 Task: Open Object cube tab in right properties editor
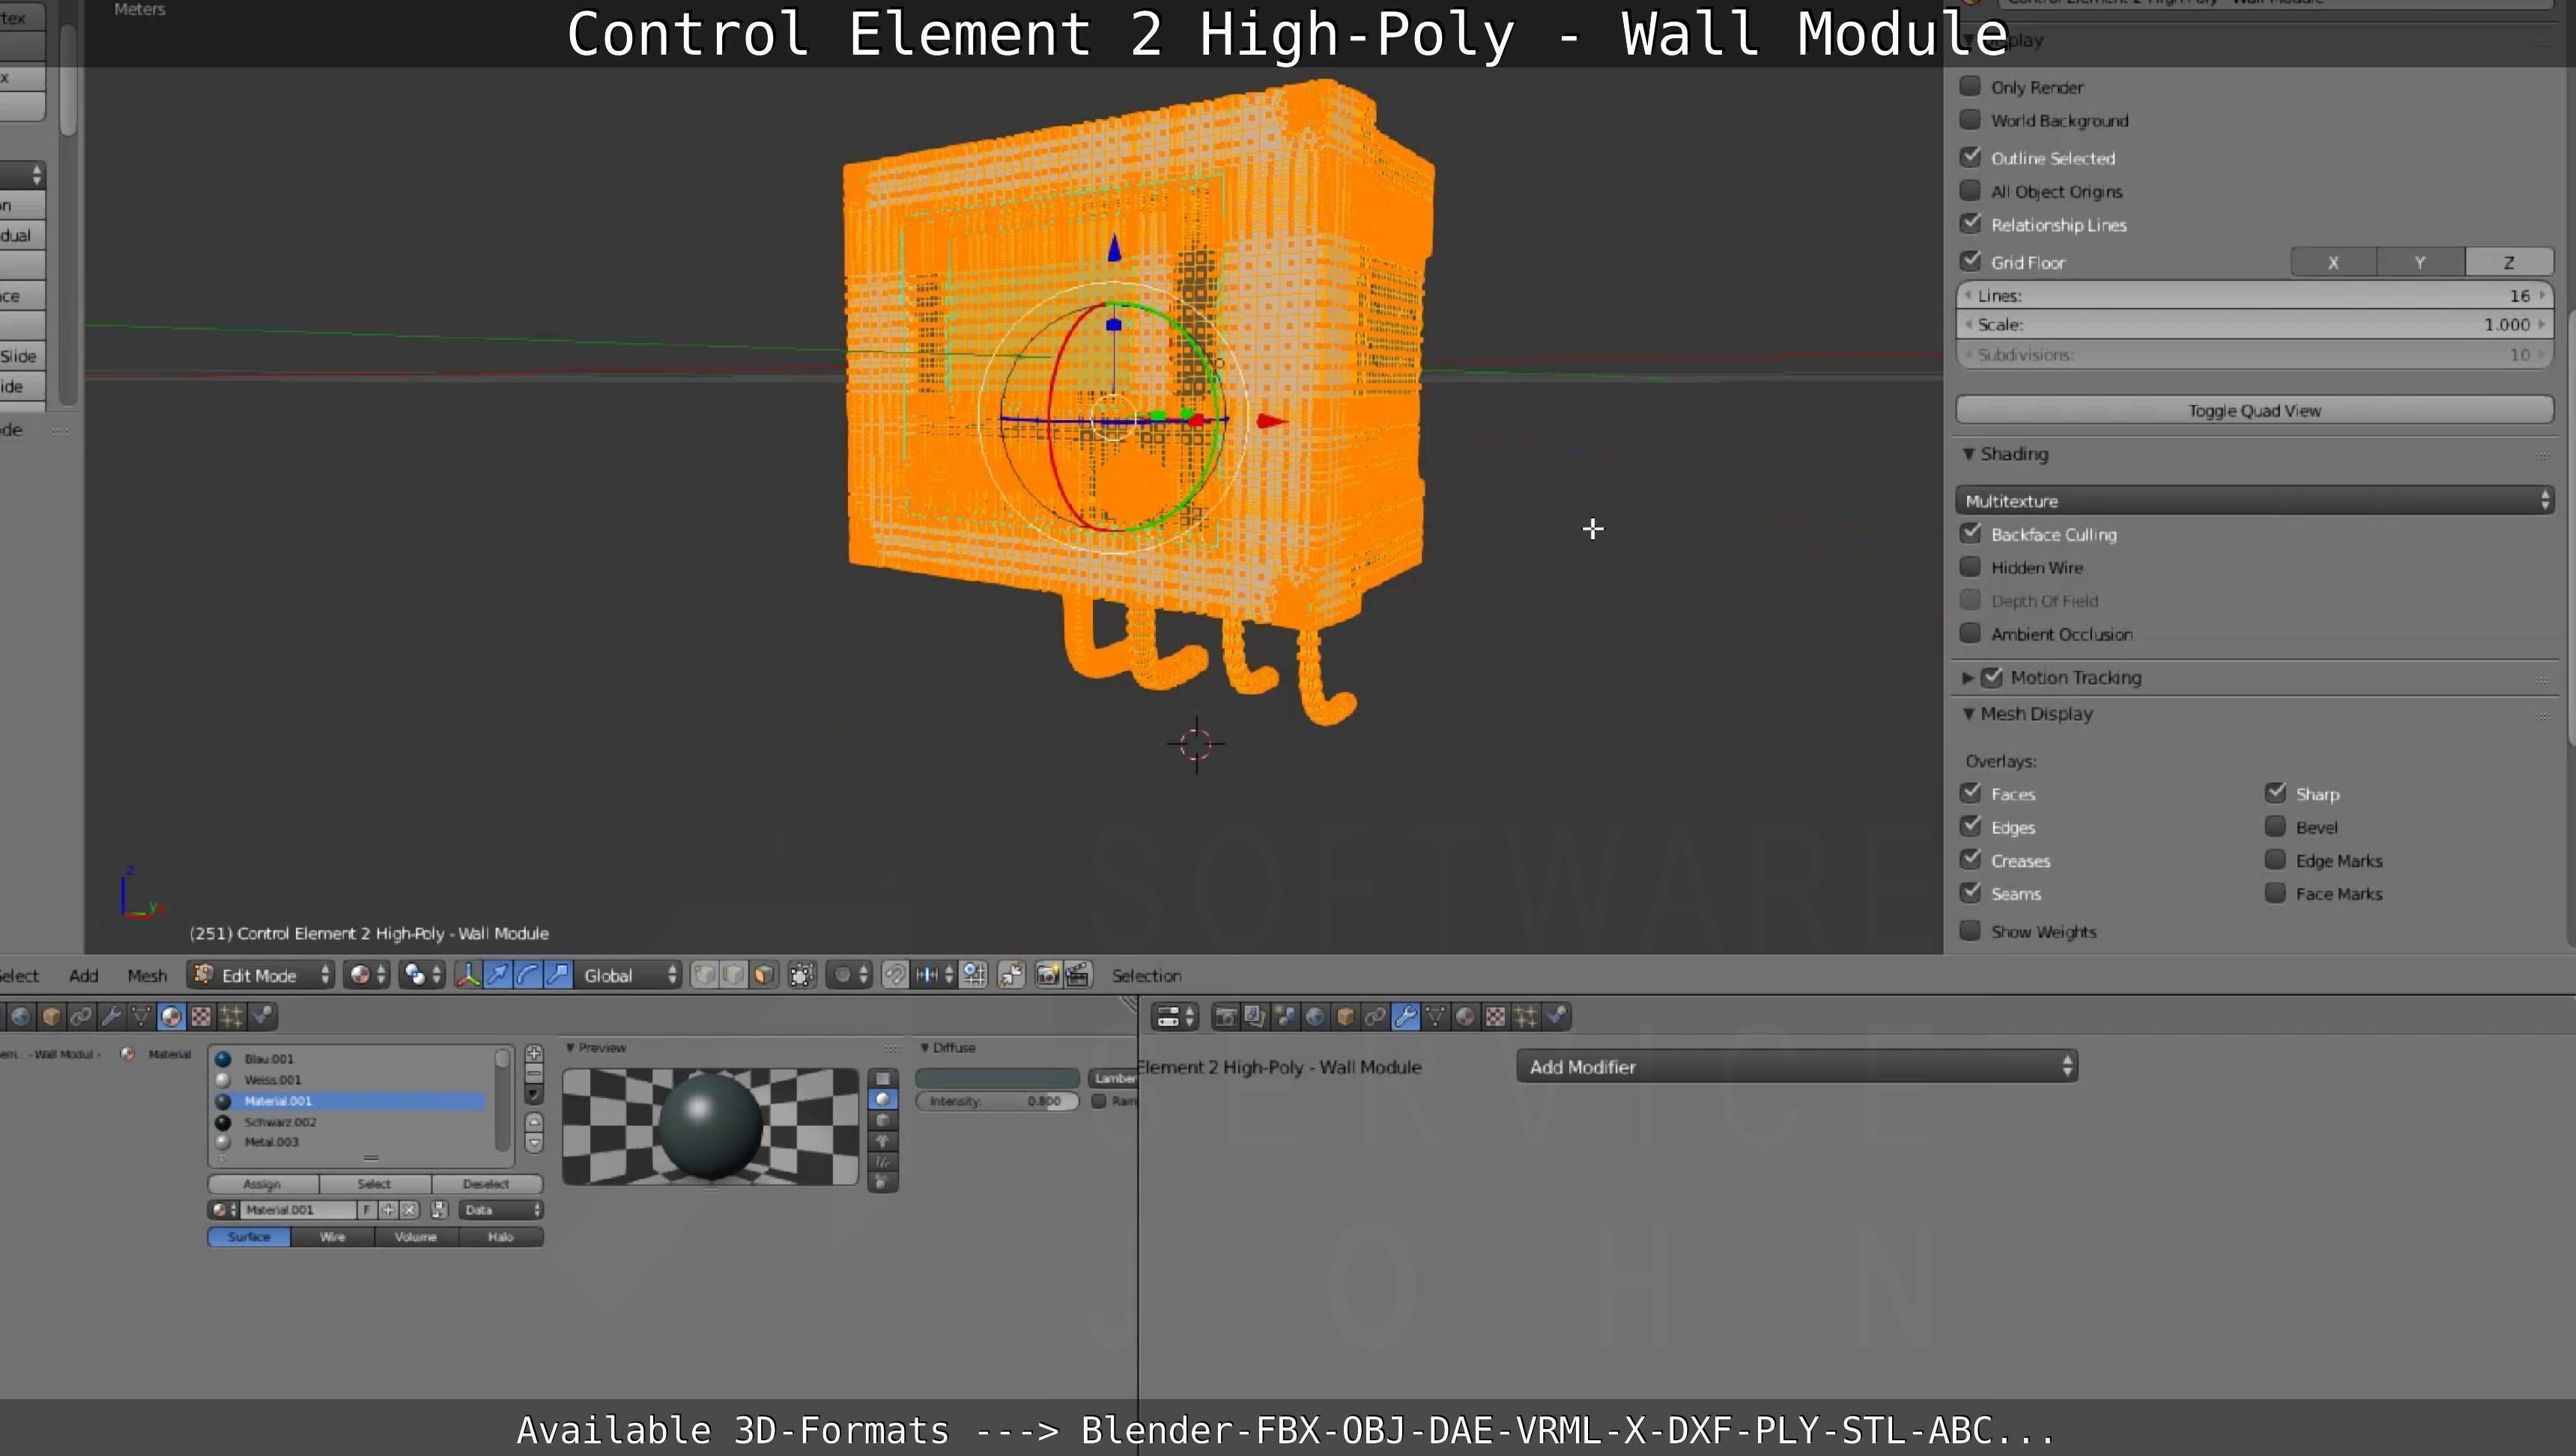point(1345,1016)
